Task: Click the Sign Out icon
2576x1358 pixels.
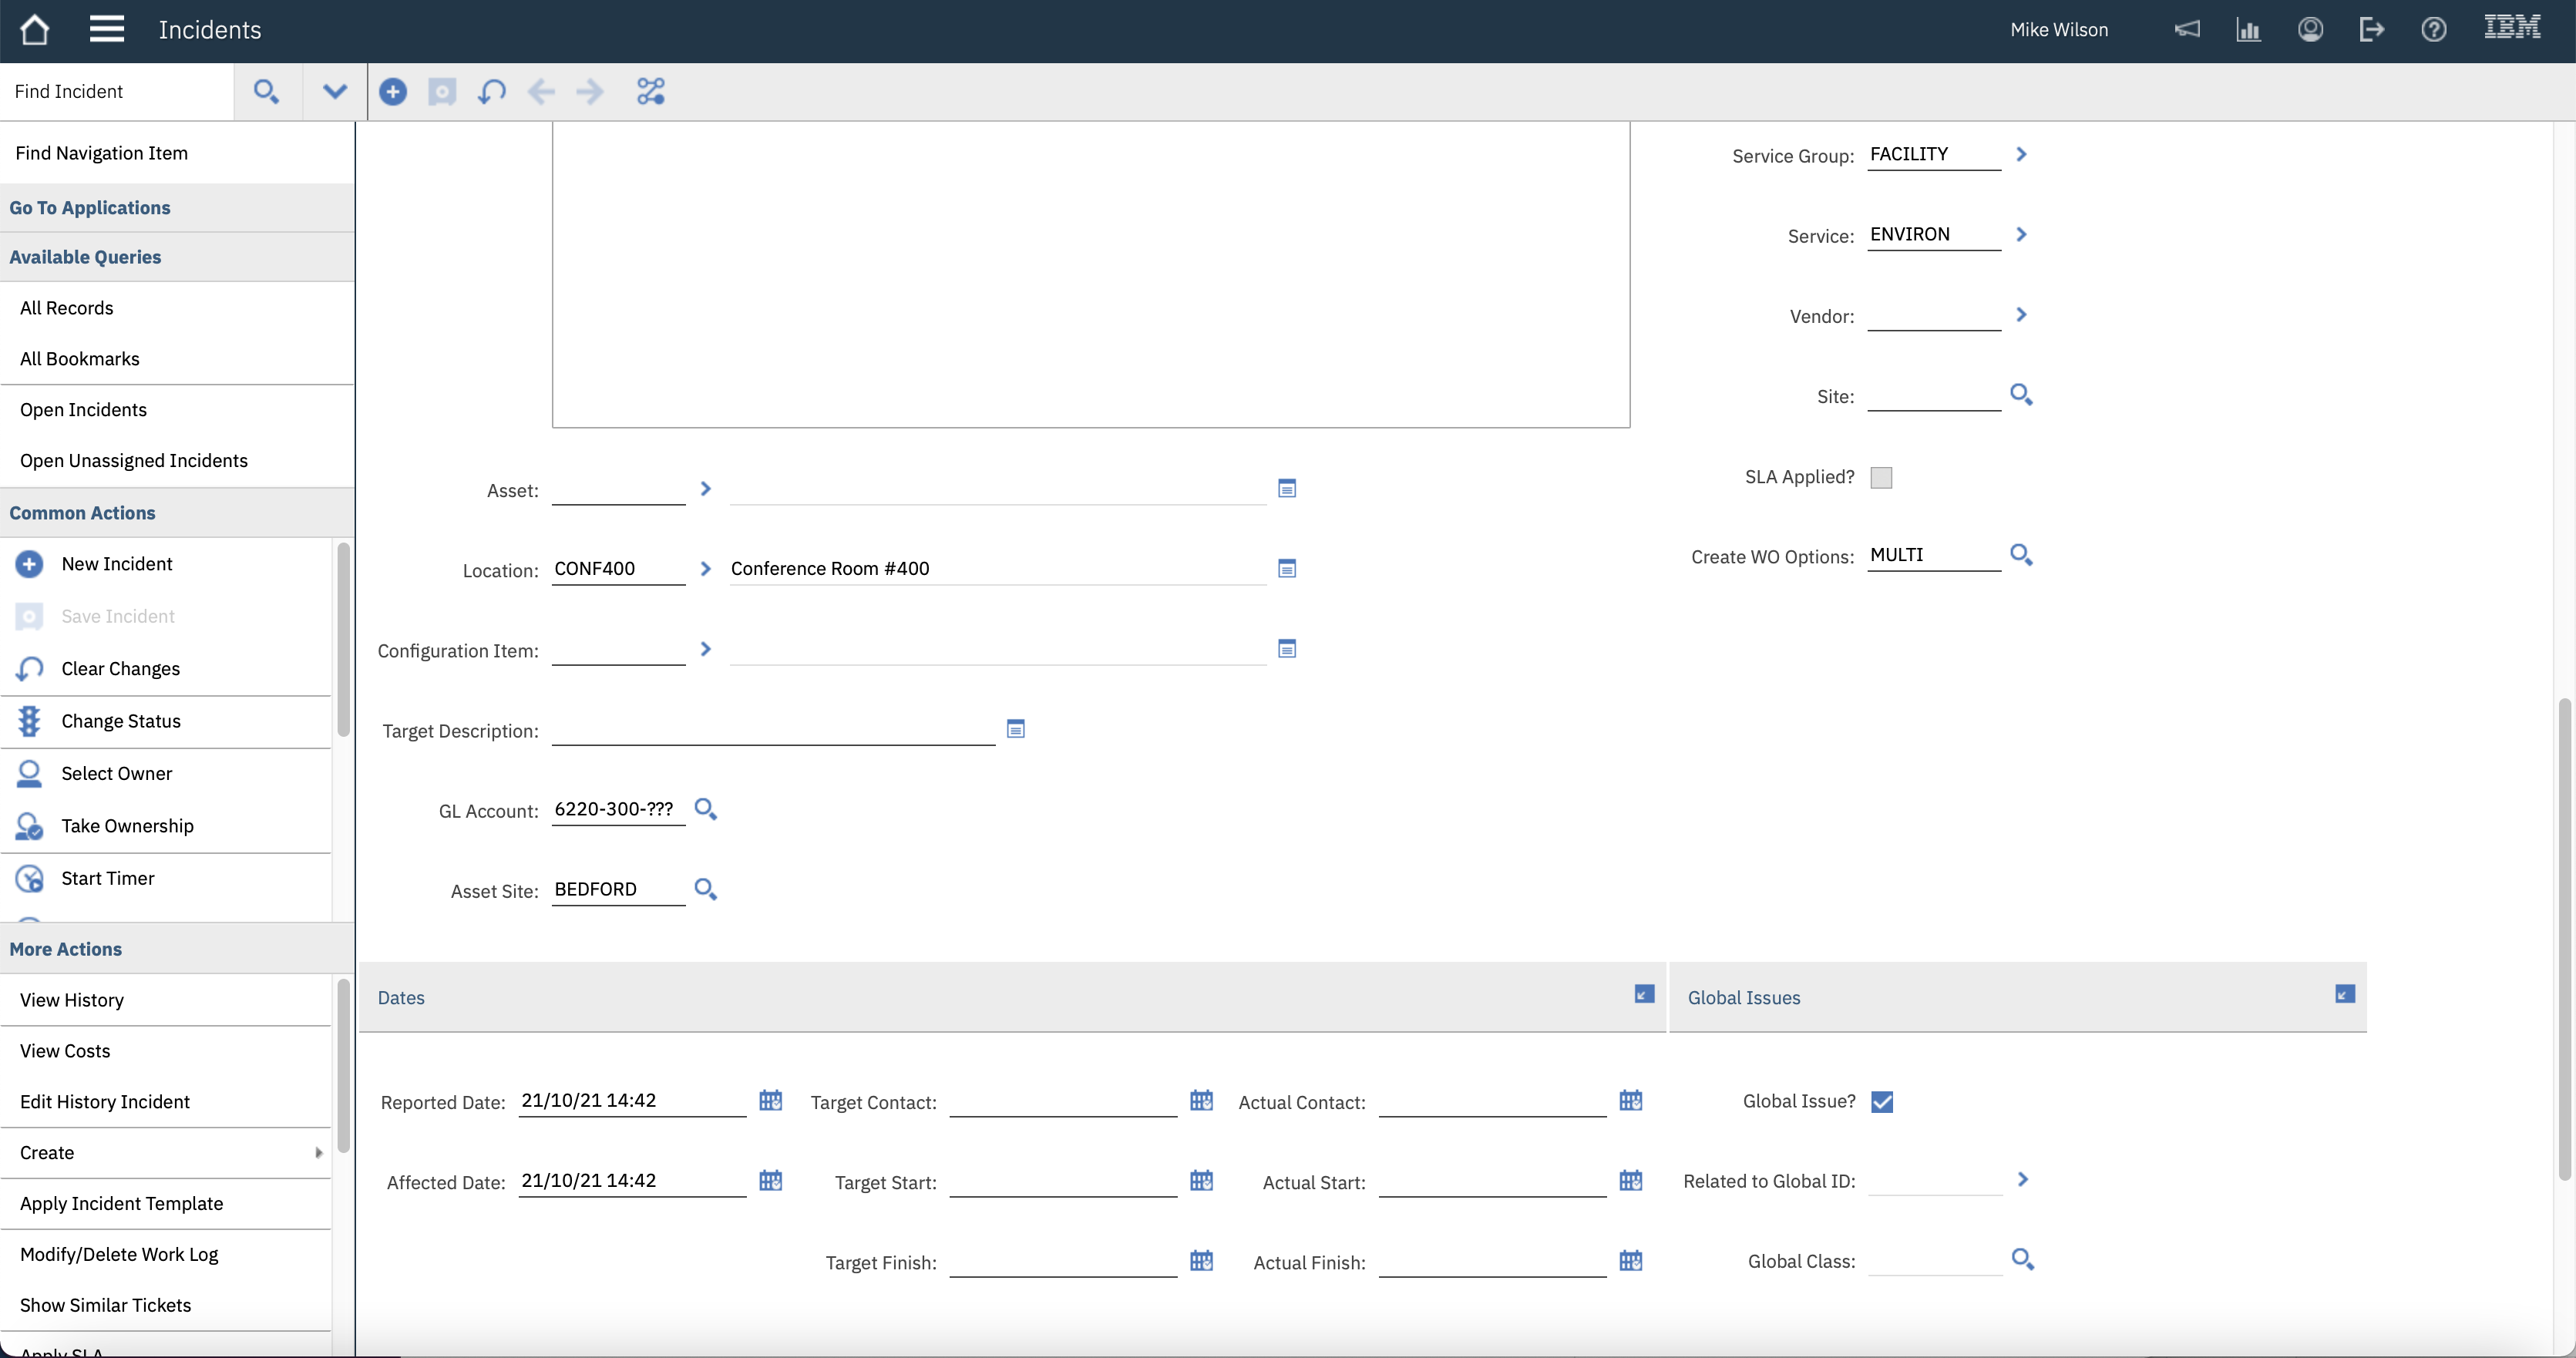Action: 2371,30
